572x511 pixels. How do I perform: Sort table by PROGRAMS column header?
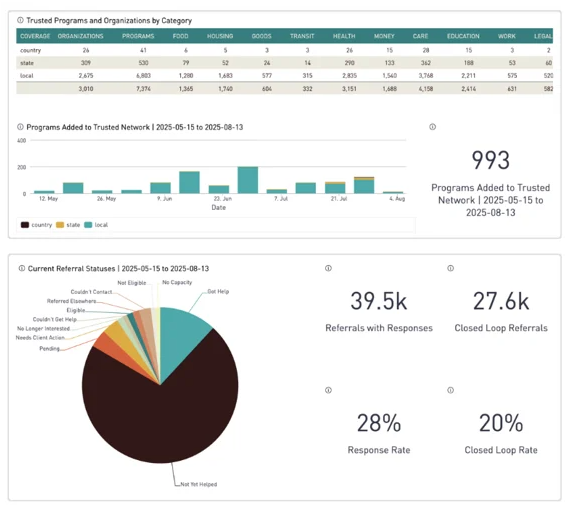[138, 36]
